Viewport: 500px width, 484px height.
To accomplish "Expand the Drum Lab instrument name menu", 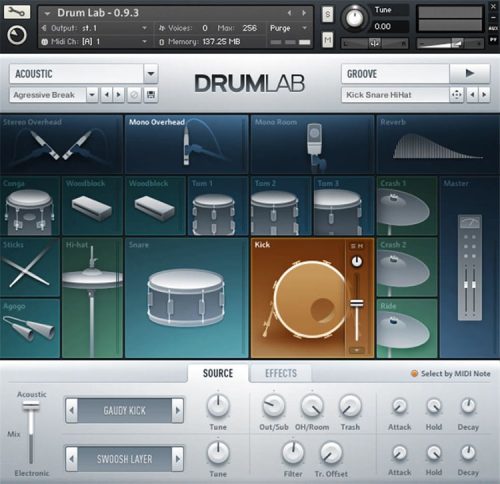I will click(x=47, y=14).
